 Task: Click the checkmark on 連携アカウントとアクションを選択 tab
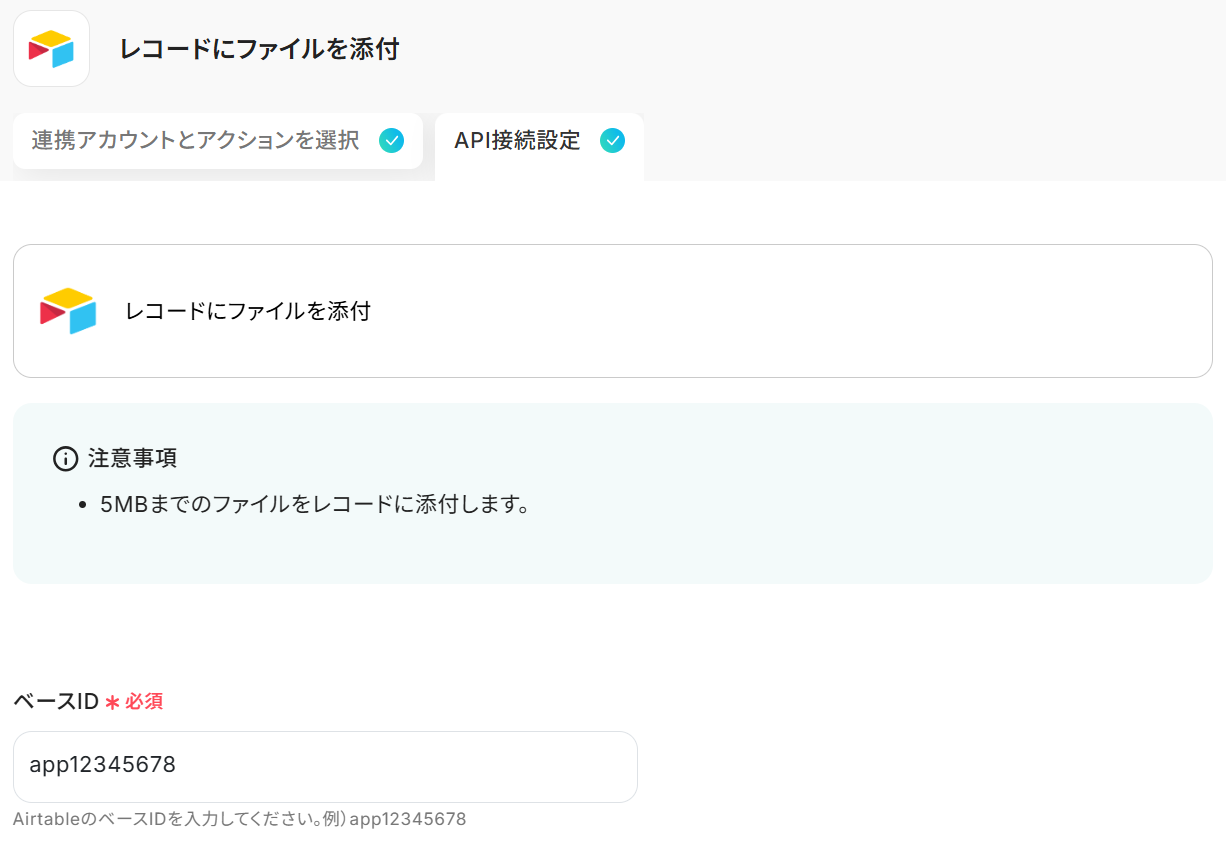click(392, 141)
